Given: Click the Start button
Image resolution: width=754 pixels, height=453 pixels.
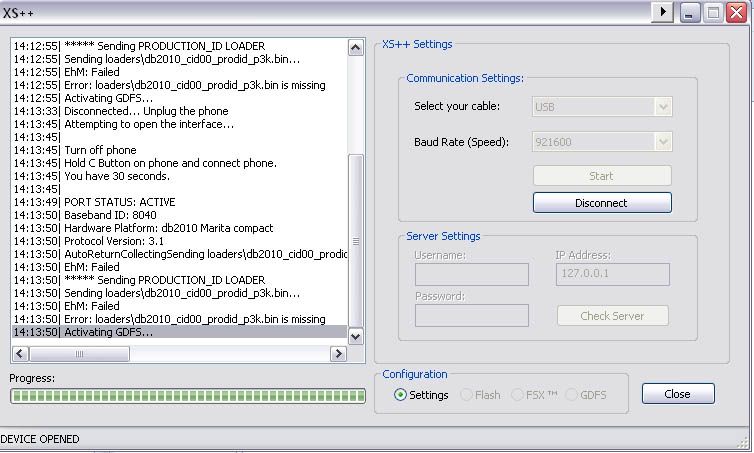Looking at the screenshot, I should click(x=601, y=176).
